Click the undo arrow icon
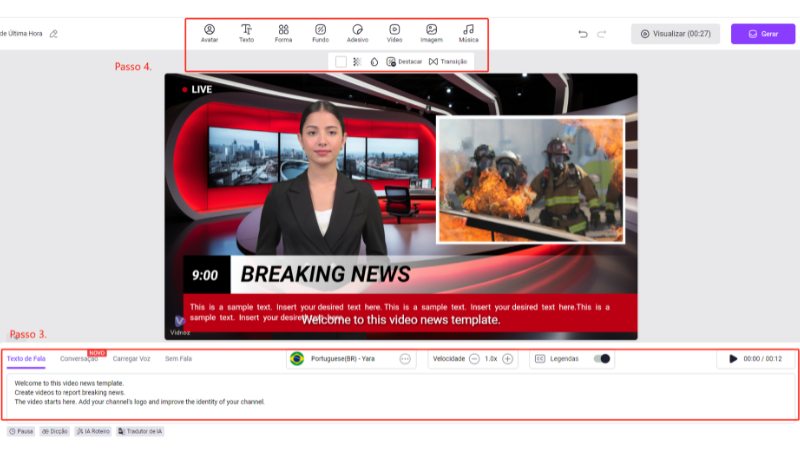800x457 pixels. pyautogui.click(x=583, y=34)
